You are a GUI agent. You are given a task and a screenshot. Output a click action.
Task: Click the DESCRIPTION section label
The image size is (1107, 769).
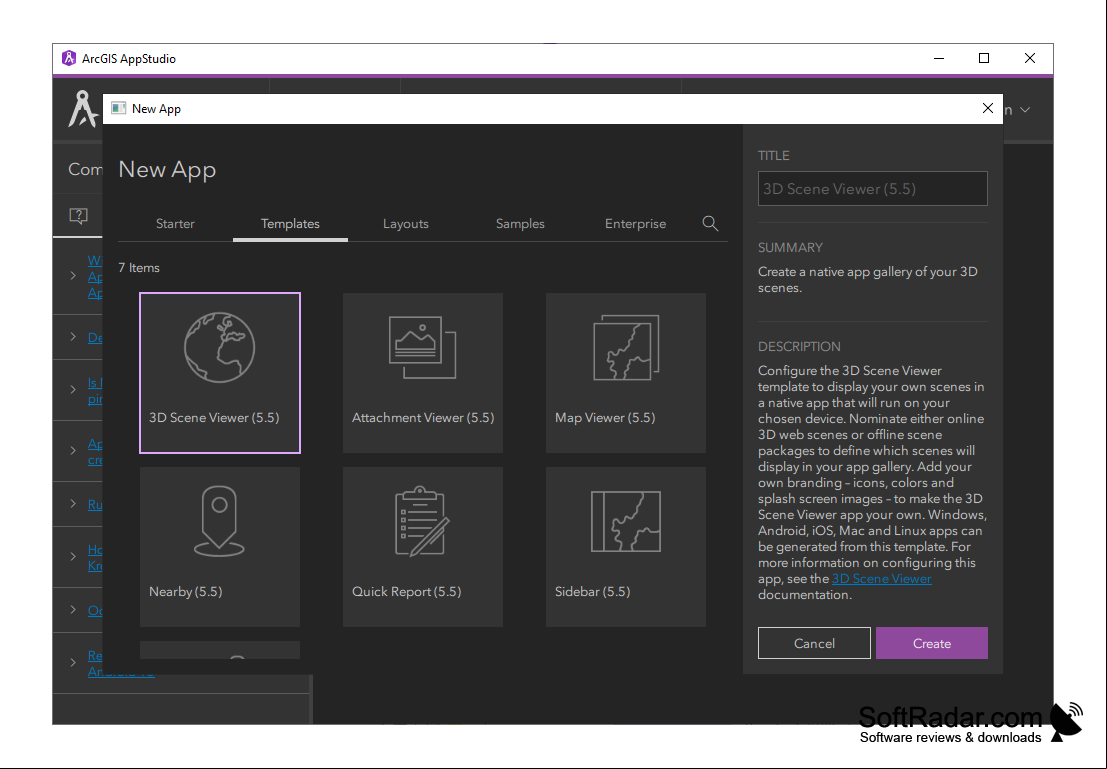point(799,347)
